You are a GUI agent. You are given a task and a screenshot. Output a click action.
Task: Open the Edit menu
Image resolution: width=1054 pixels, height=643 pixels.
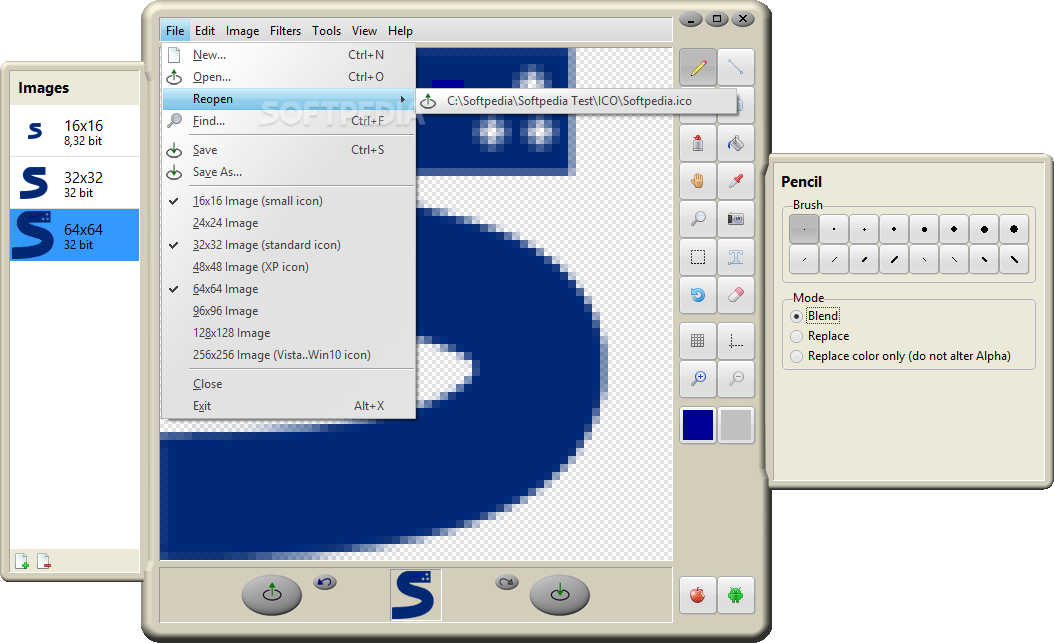point(204,31)
